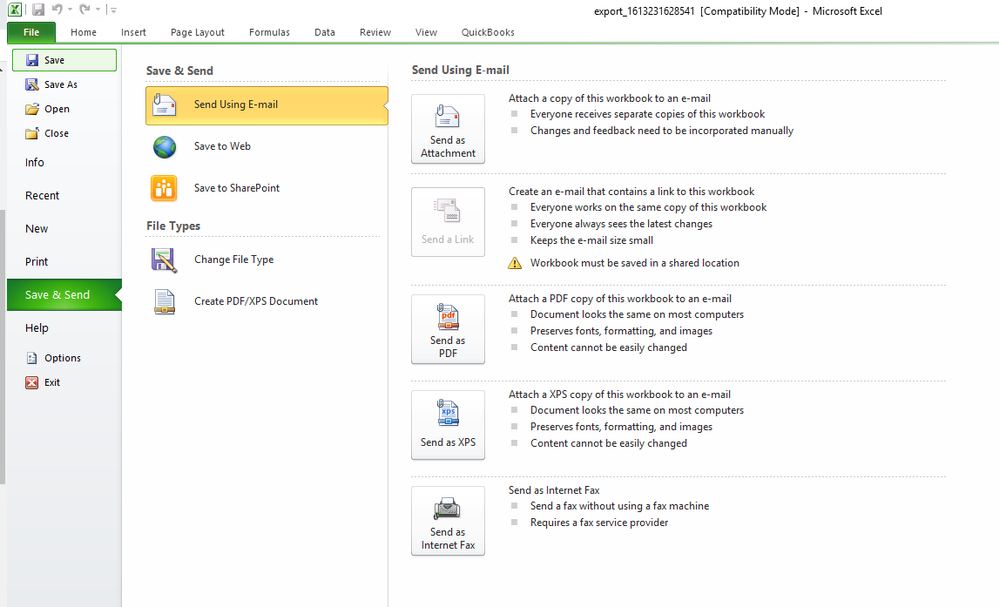Switch to the Home ribbon tab
999x607 pixels.
pyautogui.click(x=83, y=32)
